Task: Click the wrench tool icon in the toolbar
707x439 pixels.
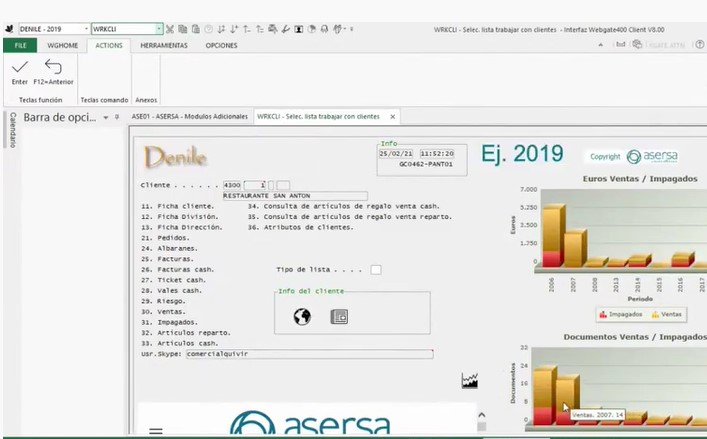Action: pos(285,29)
